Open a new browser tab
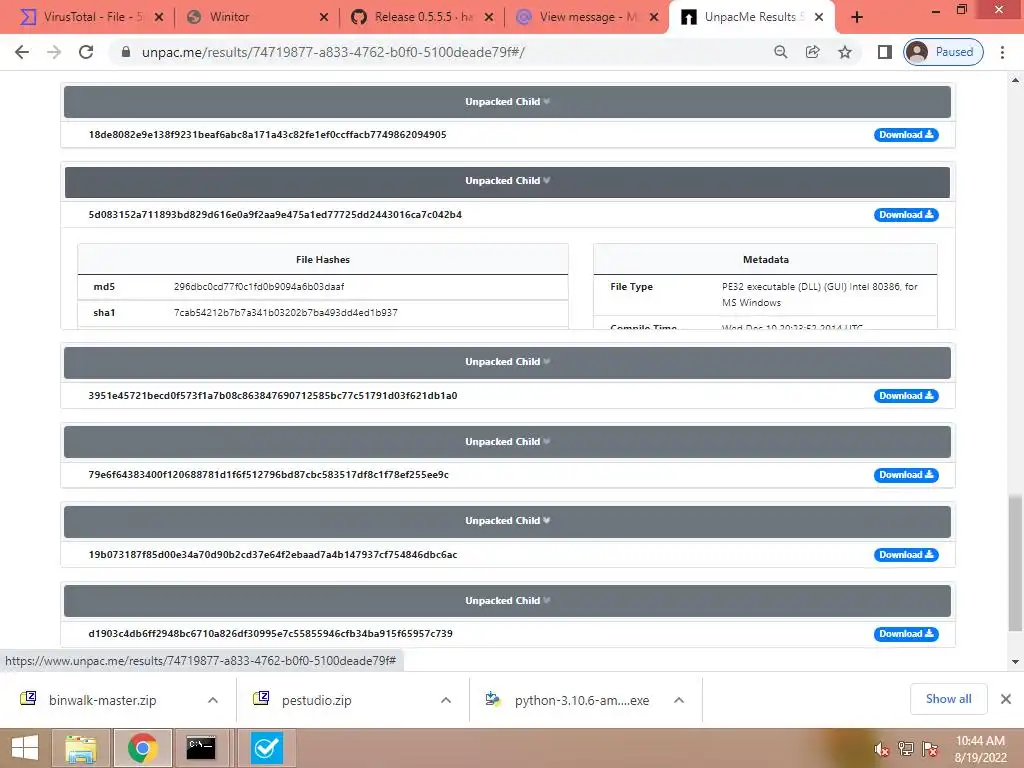The height and width of the screenshot is (768, 1024). tap(857, 17)
